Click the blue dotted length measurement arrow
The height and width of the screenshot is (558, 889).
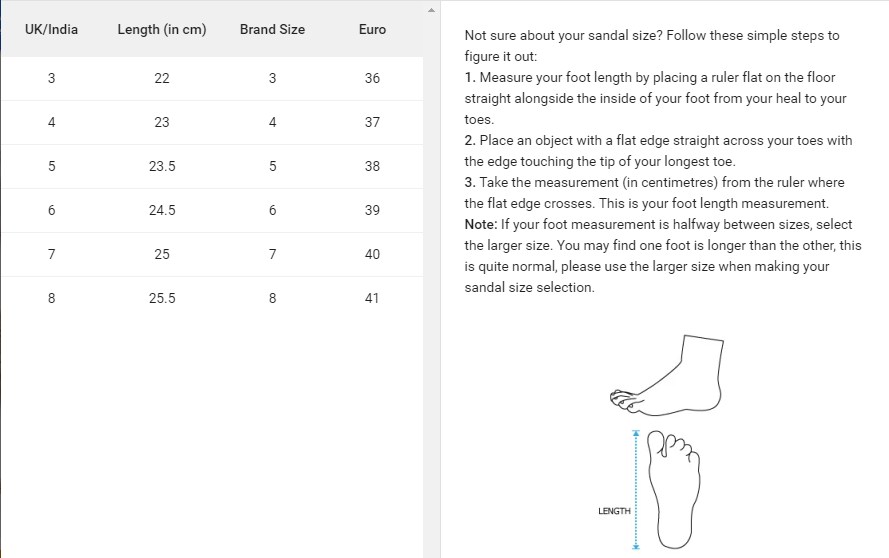pyautogui.click(x=635, y=490)
